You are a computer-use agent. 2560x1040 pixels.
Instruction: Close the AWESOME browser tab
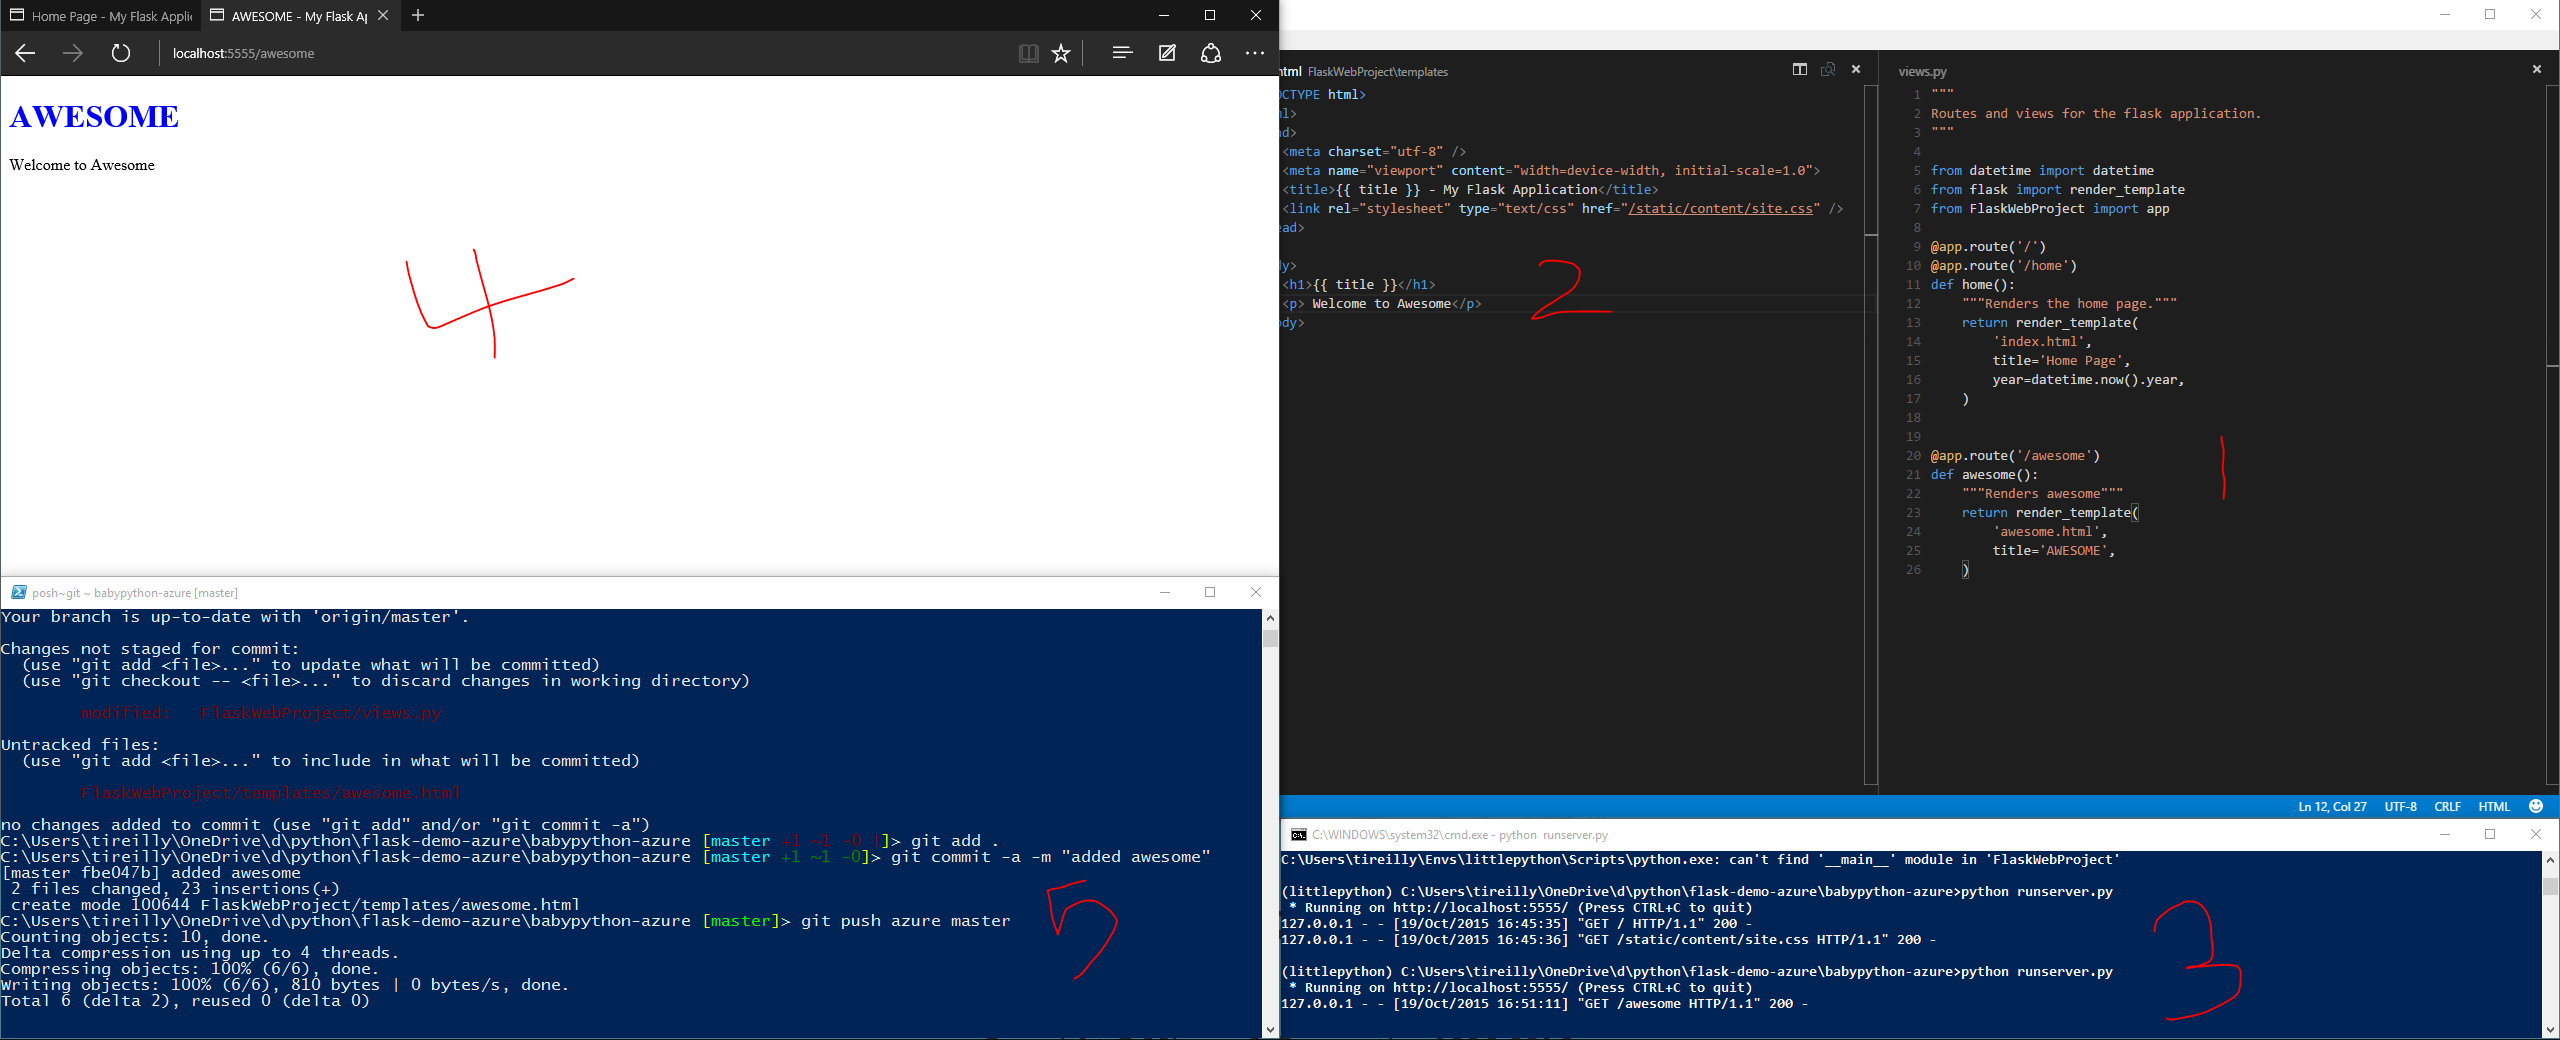383,15
